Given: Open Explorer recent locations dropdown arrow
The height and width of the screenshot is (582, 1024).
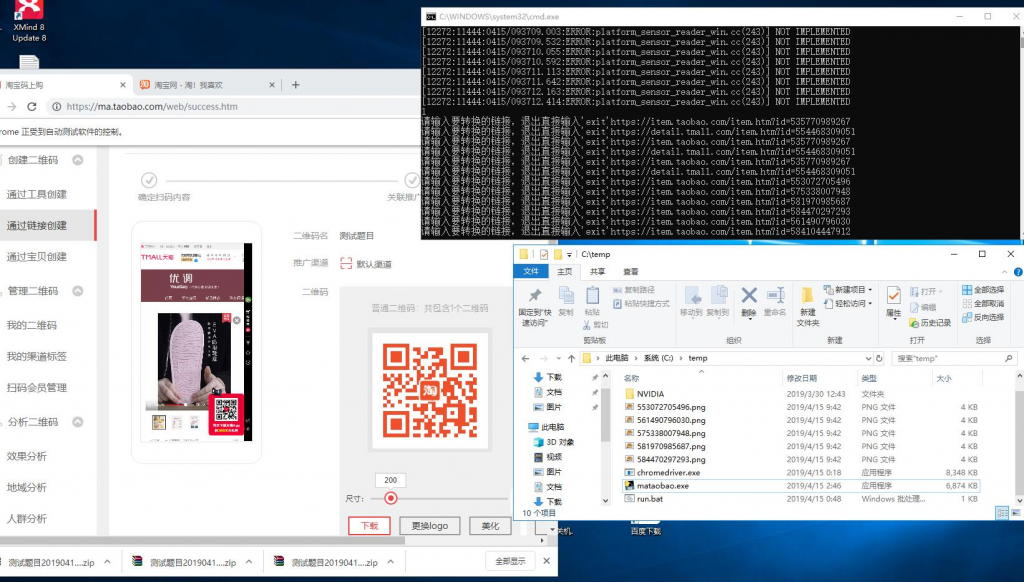Looking at the screenshot, I should (558, 358).
